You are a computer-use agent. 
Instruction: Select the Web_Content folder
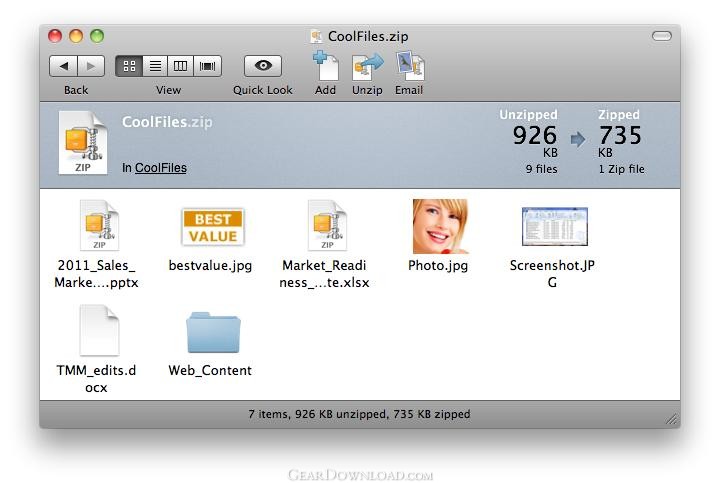tap(212, 332)
